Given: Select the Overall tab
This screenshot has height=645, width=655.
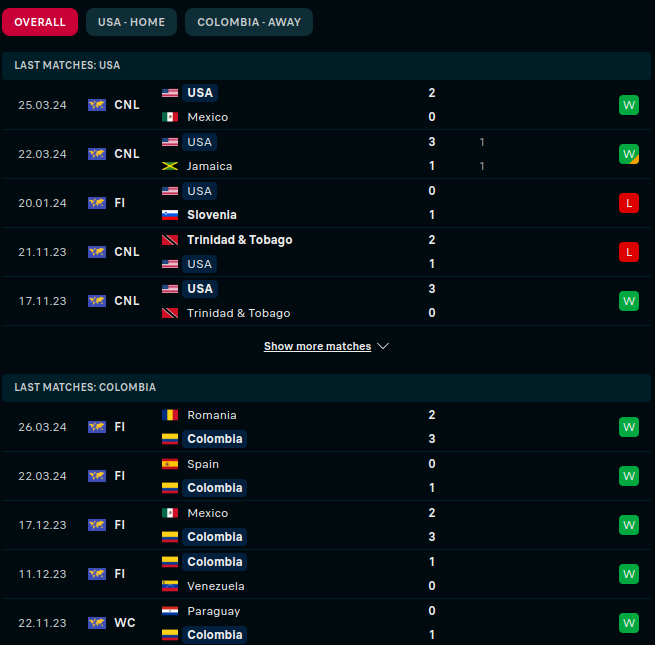Looking at the screenshot, I should point(40,22).
